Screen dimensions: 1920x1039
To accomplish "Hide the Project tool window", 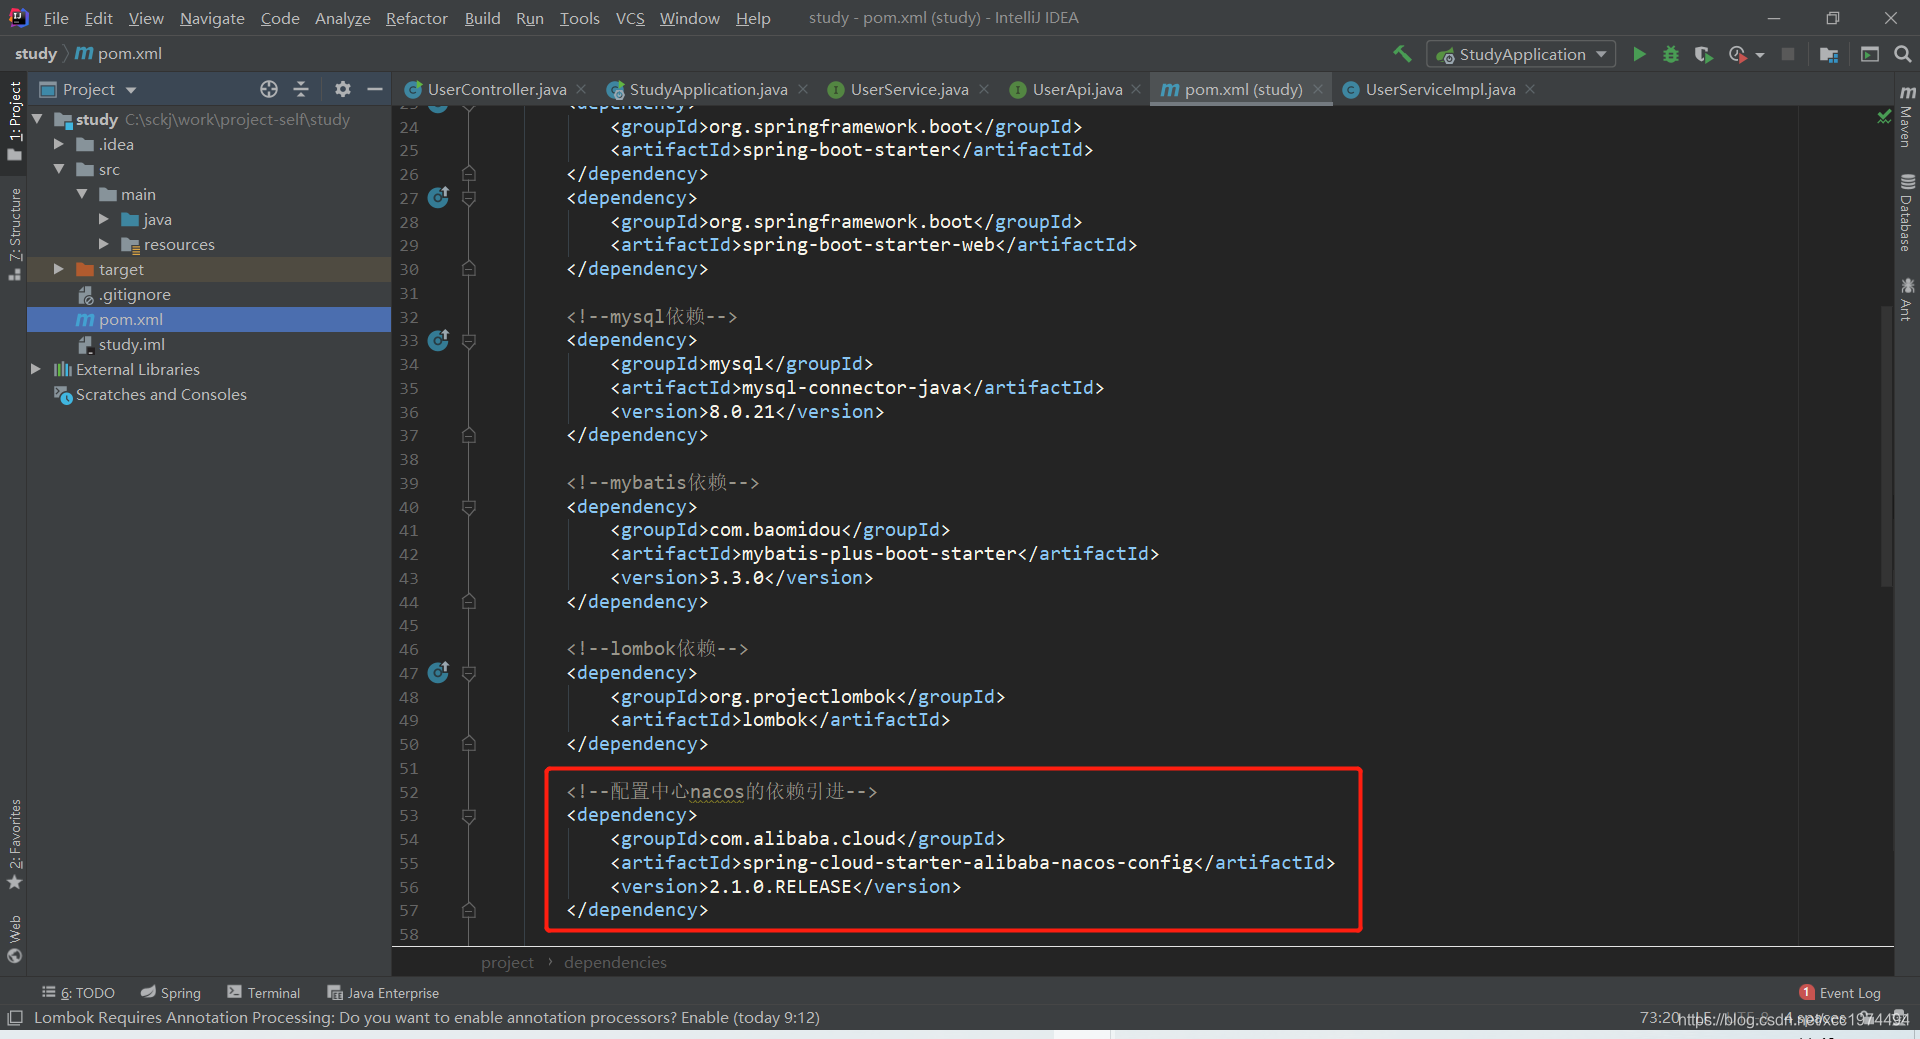I will click(375, 89).
